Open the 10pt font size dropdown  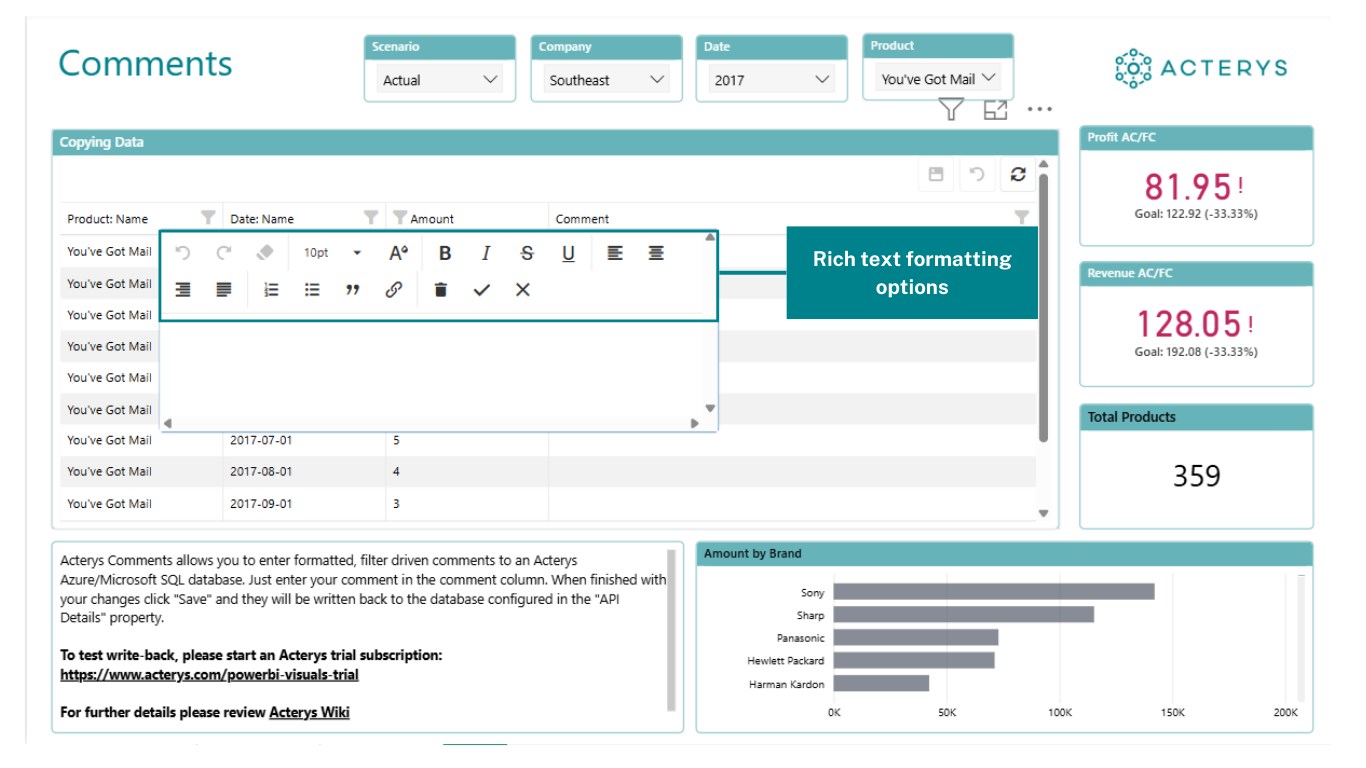pos(333,253)
